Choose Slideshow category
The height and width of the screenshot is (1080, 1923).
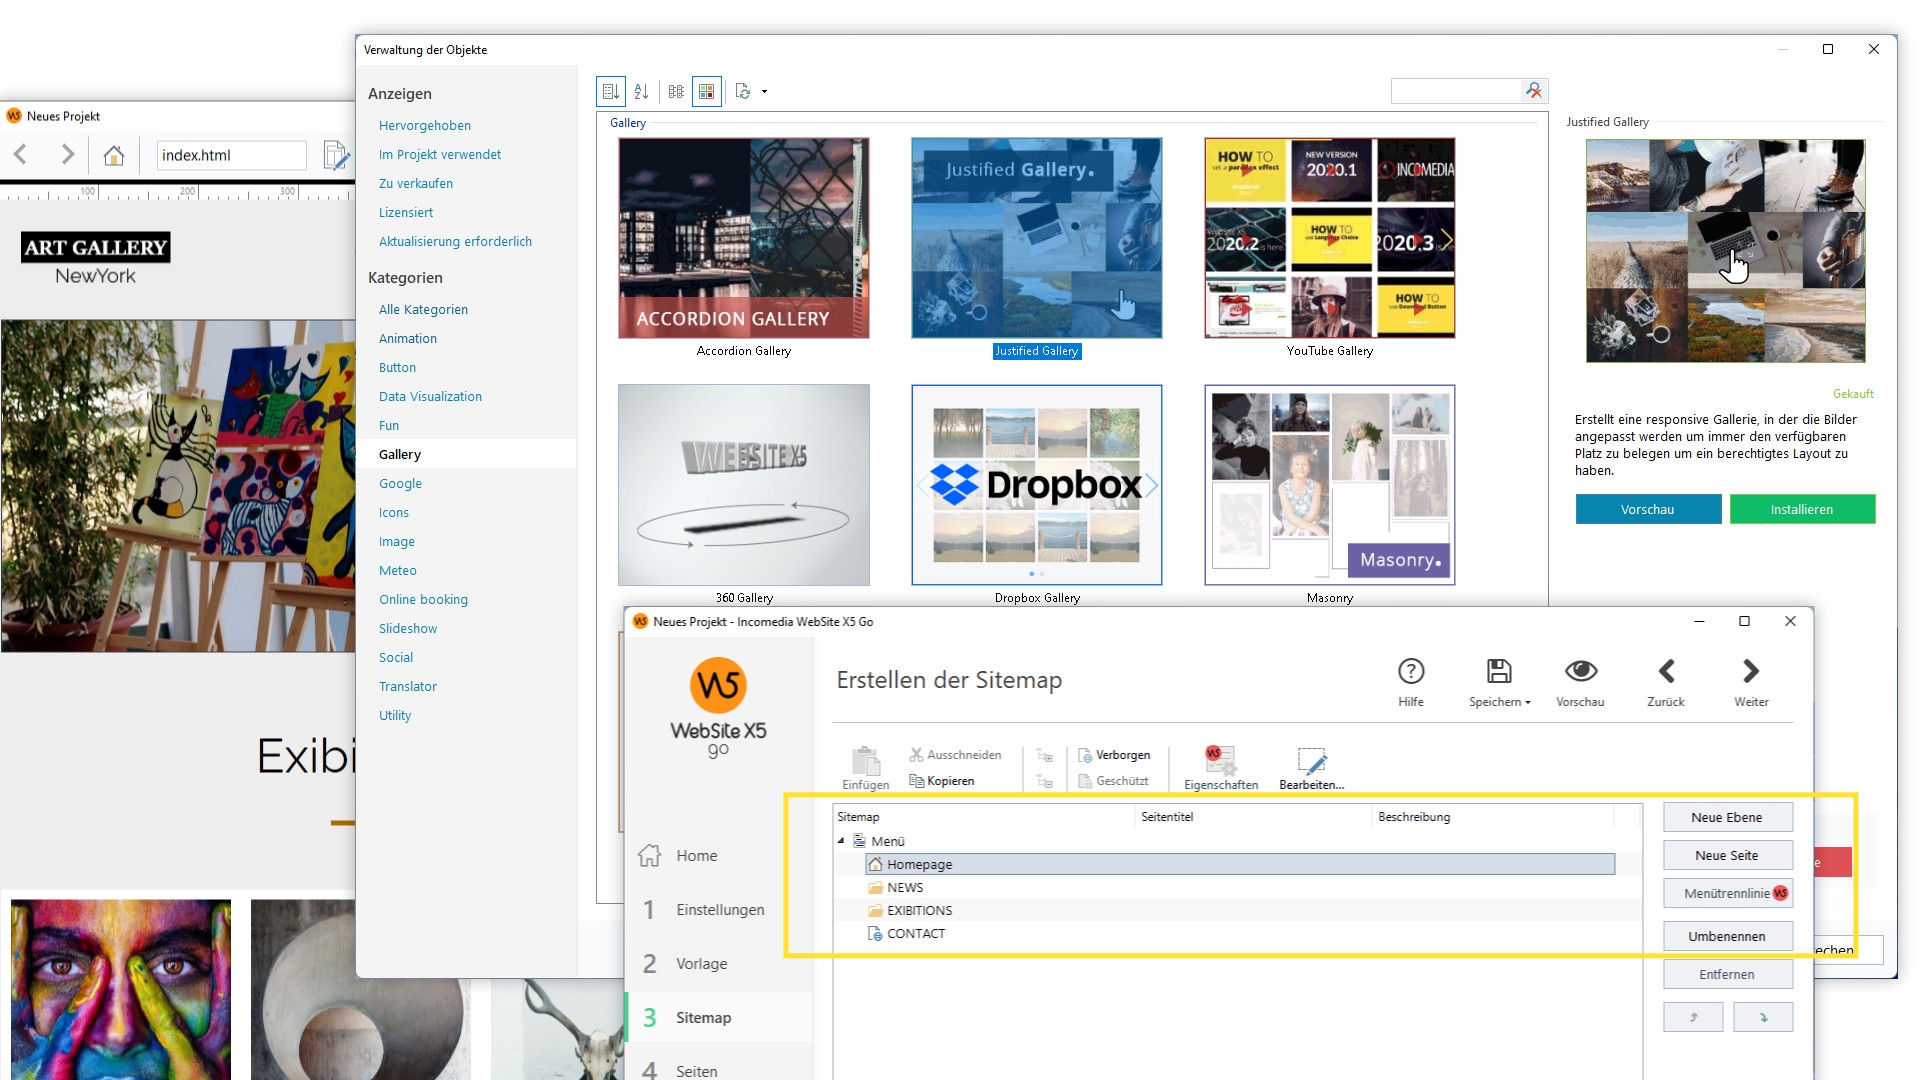408,628
